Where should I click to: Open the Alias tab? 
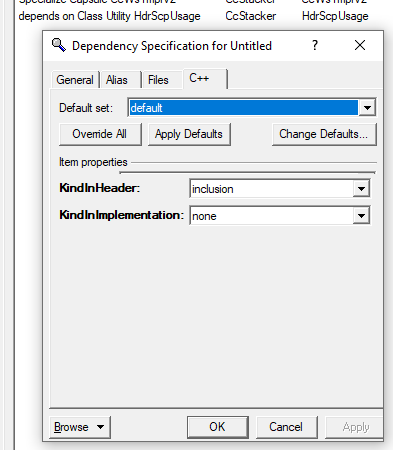click(121, 80)
